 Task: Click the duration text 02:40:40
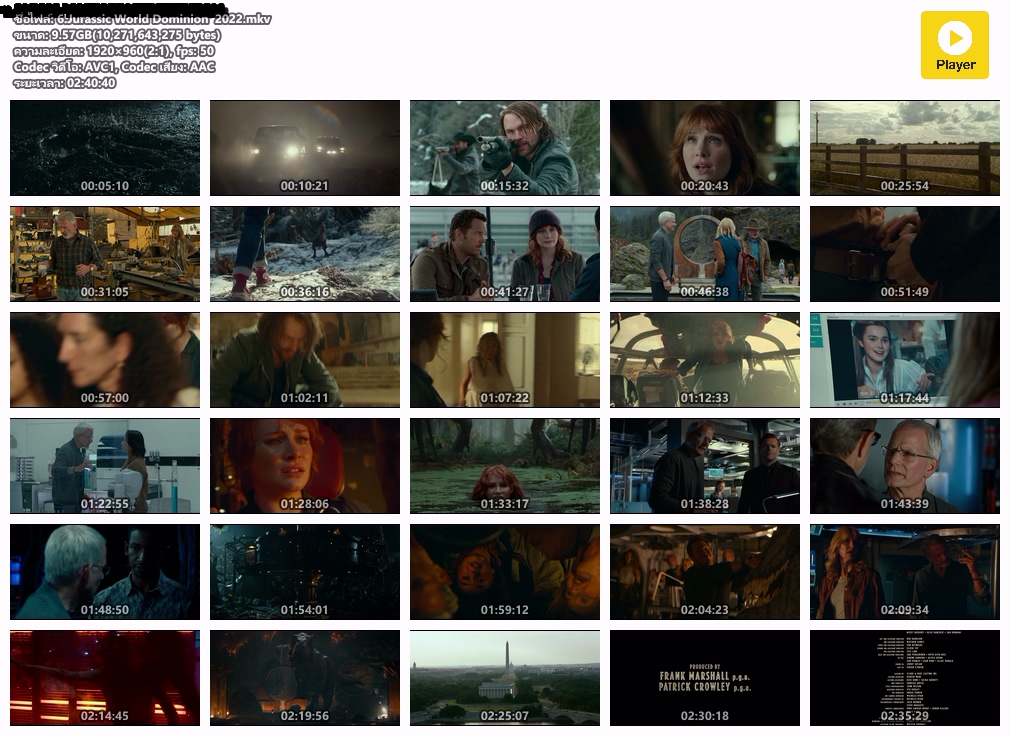point(91,83)
